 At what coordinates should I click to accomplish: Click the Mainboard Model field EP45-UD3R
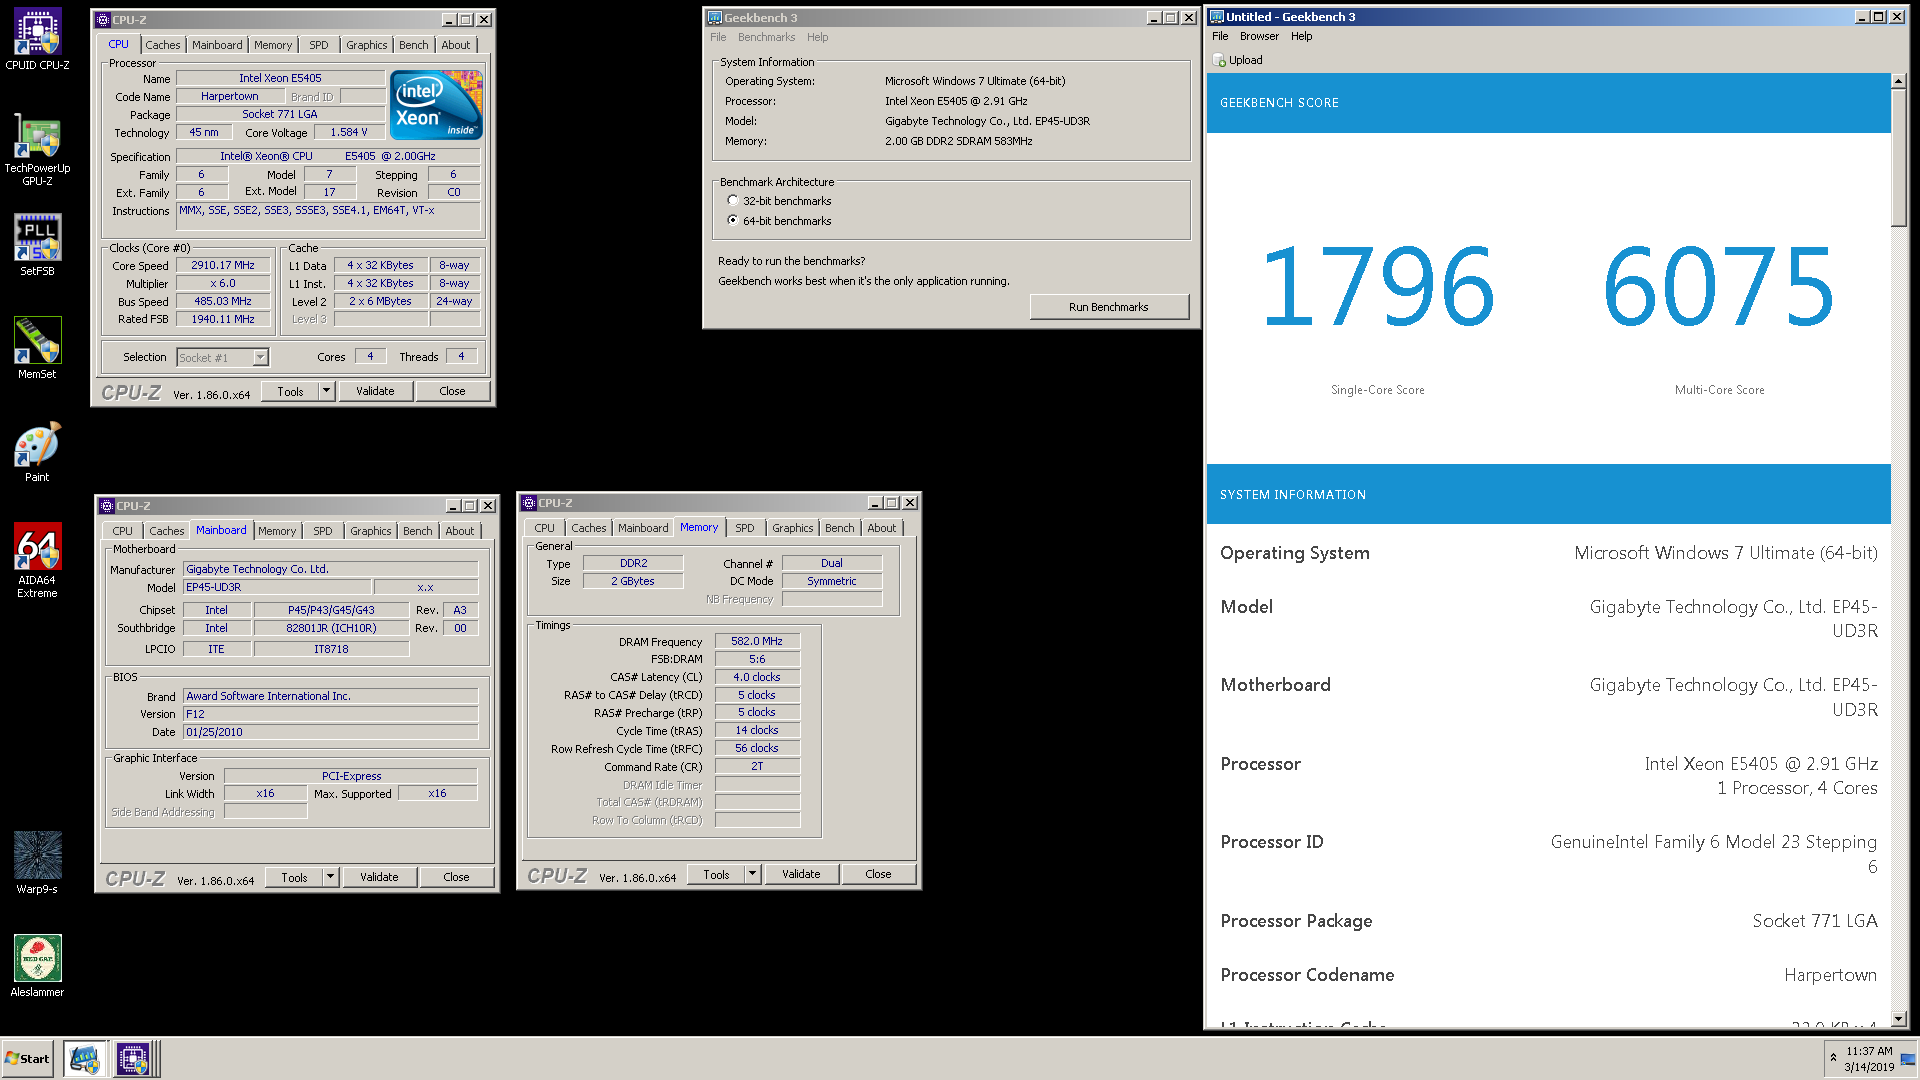coord(277,587)
